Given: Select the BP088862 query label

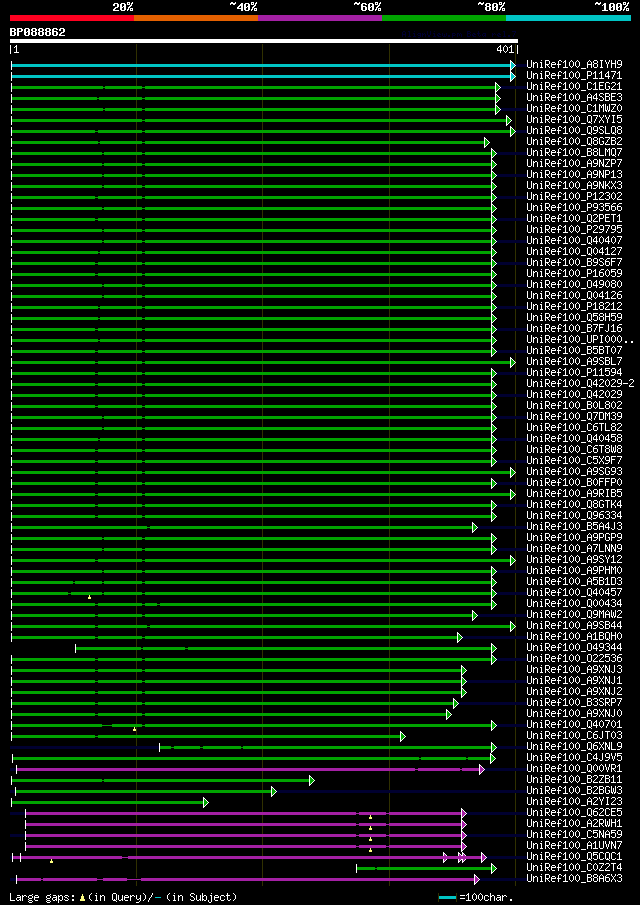Looking at the screenshot, I should click(x=38, y=32).
